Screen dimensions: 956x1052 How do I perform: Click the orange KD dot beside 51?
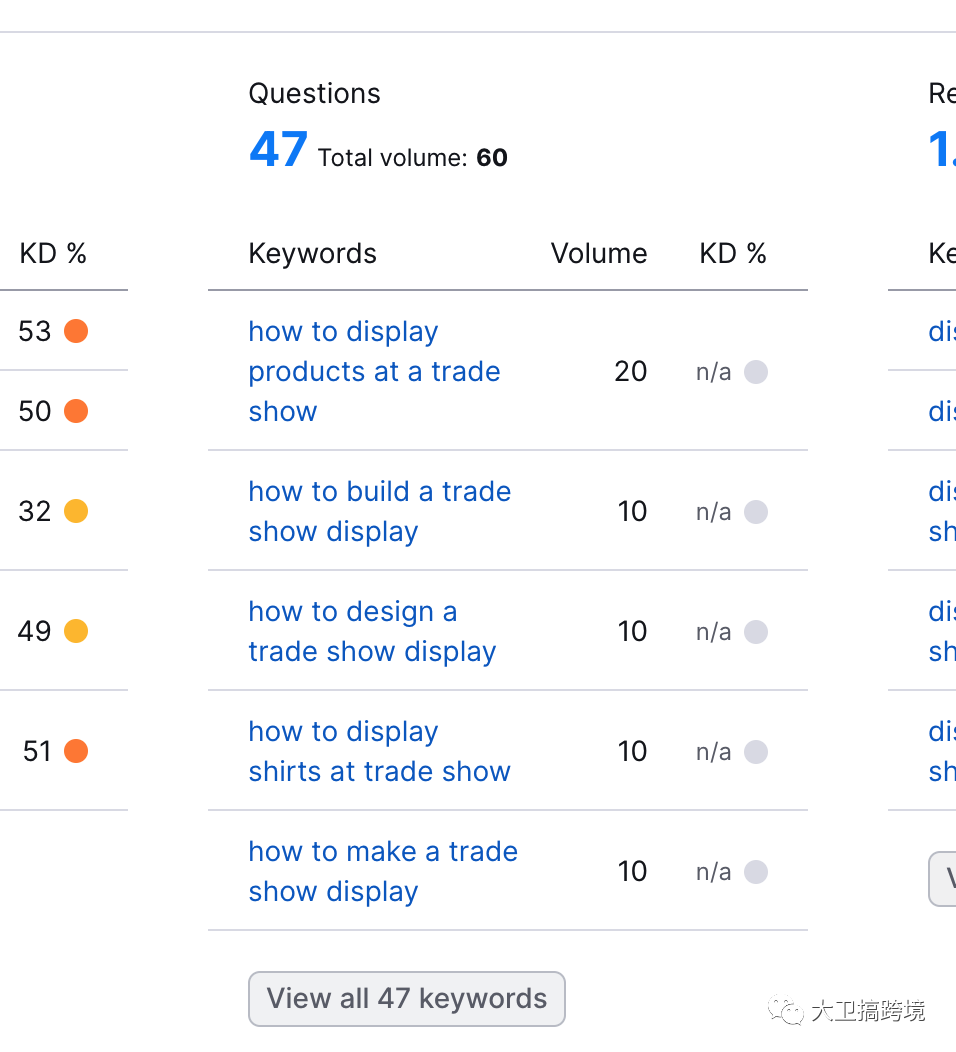coord(76,751)
